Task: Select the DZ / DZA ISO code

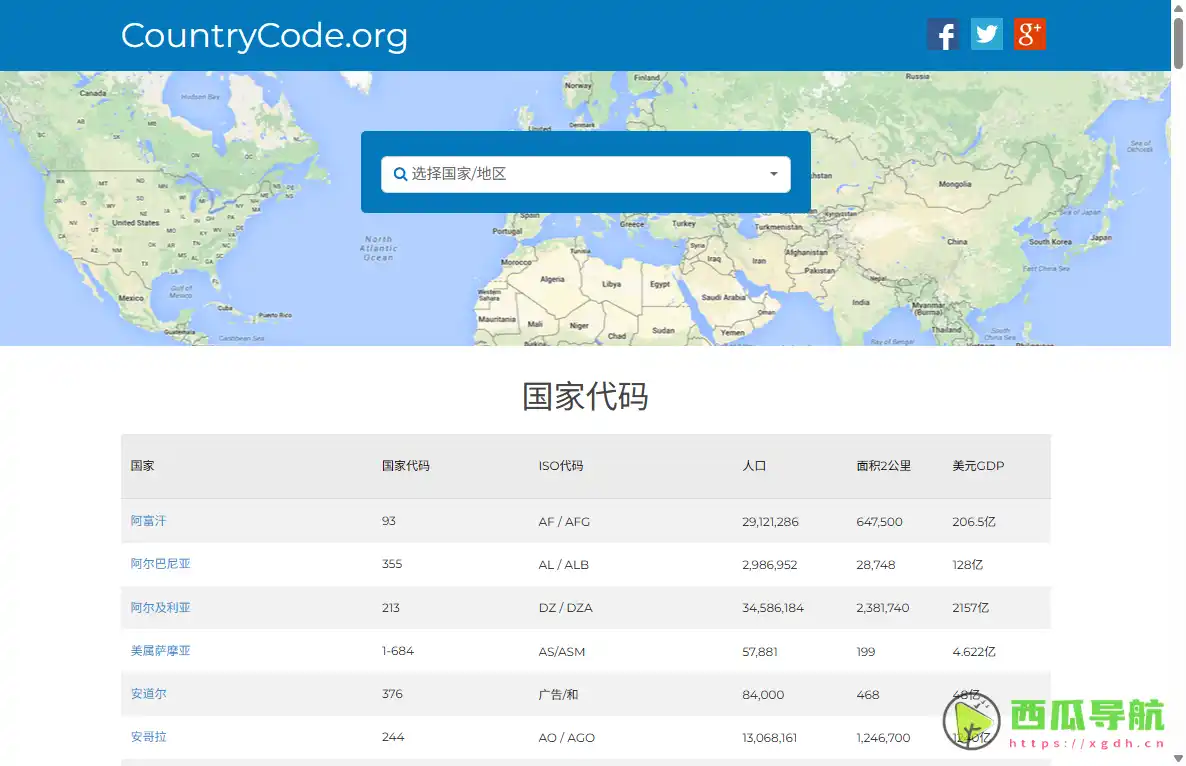Action: point(566,608)
